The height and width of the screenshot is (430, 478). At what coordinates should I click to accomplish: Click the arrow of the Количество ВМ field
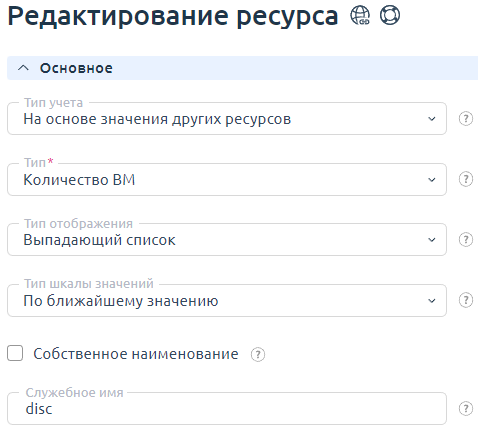(x=432, y=180)
